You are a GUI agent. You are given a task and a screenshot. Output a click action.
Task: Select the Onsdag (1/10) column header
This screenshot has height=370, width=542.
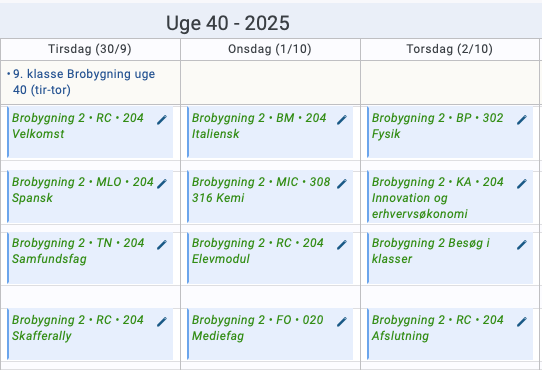pyautogui.click(x=270, y=49)
